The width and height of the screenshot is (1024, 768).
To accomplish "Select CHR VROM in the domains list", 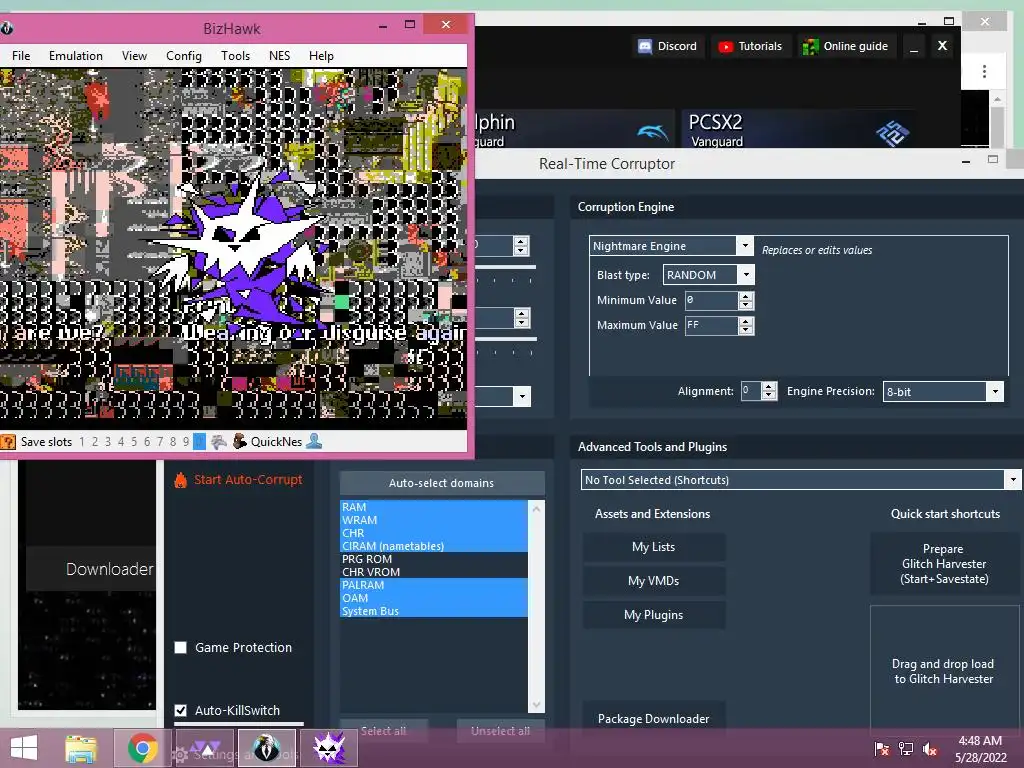I will [x=434, y=572].
